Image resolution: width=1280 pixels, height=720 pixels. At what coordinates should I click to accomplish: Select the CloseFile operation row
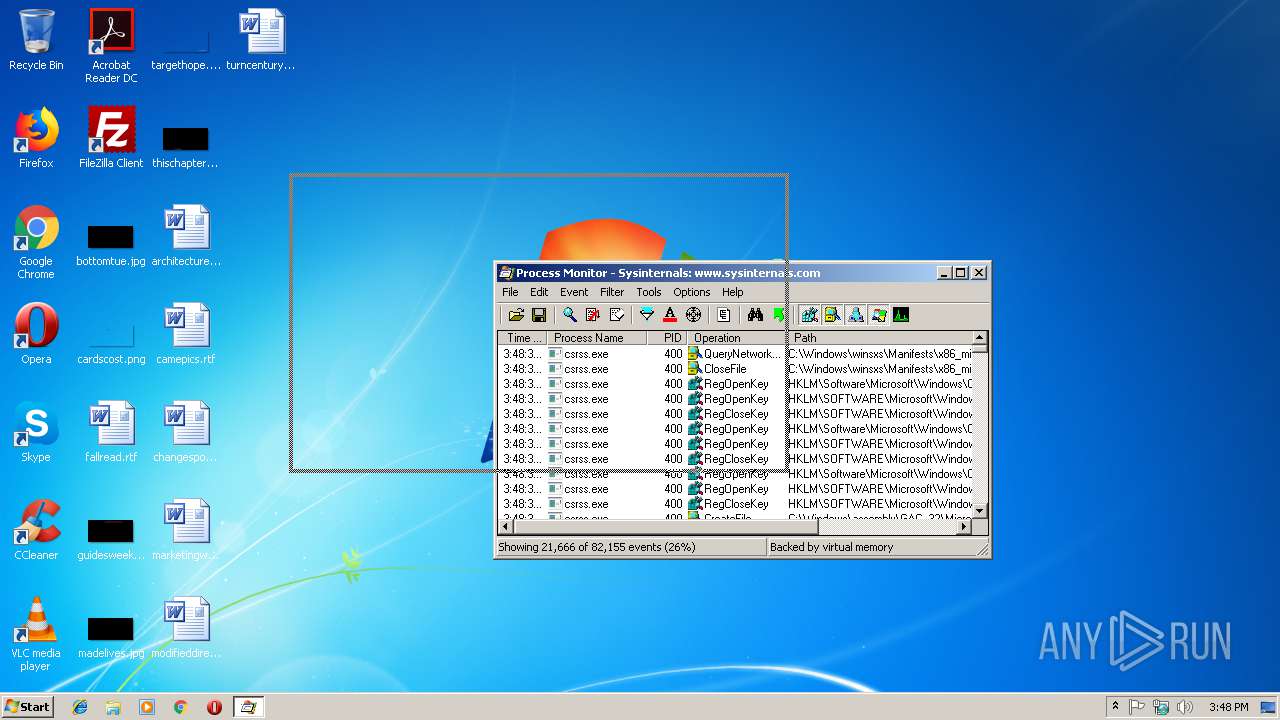click(x=735, y=369)
